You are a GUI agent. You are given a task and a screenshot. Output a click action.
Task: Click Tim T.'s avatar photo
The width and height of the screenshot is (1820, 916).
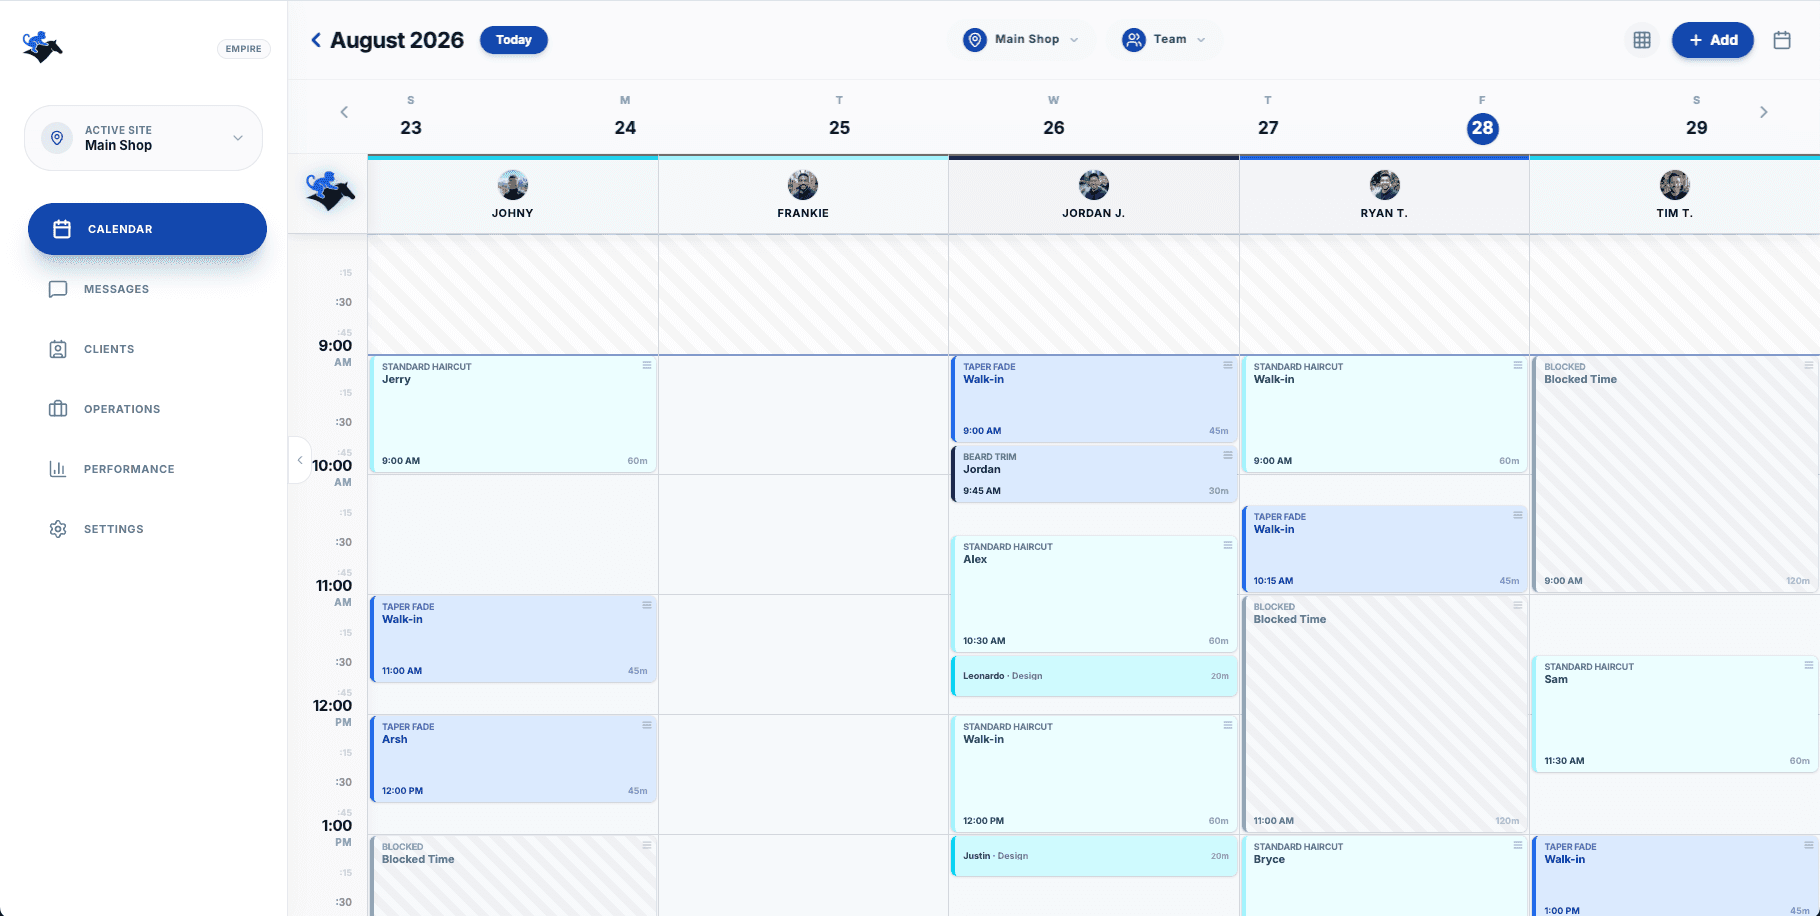[x=1675, y=185]
